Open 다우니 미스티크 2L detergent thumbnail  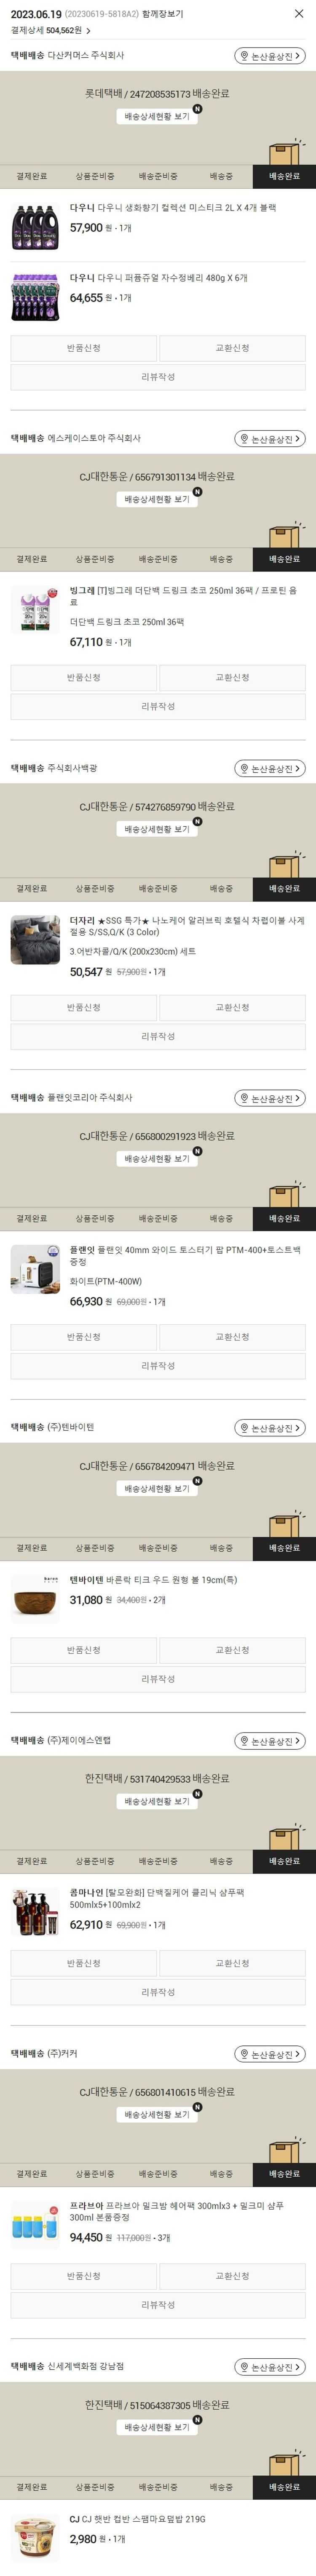(x=35, y=227)
